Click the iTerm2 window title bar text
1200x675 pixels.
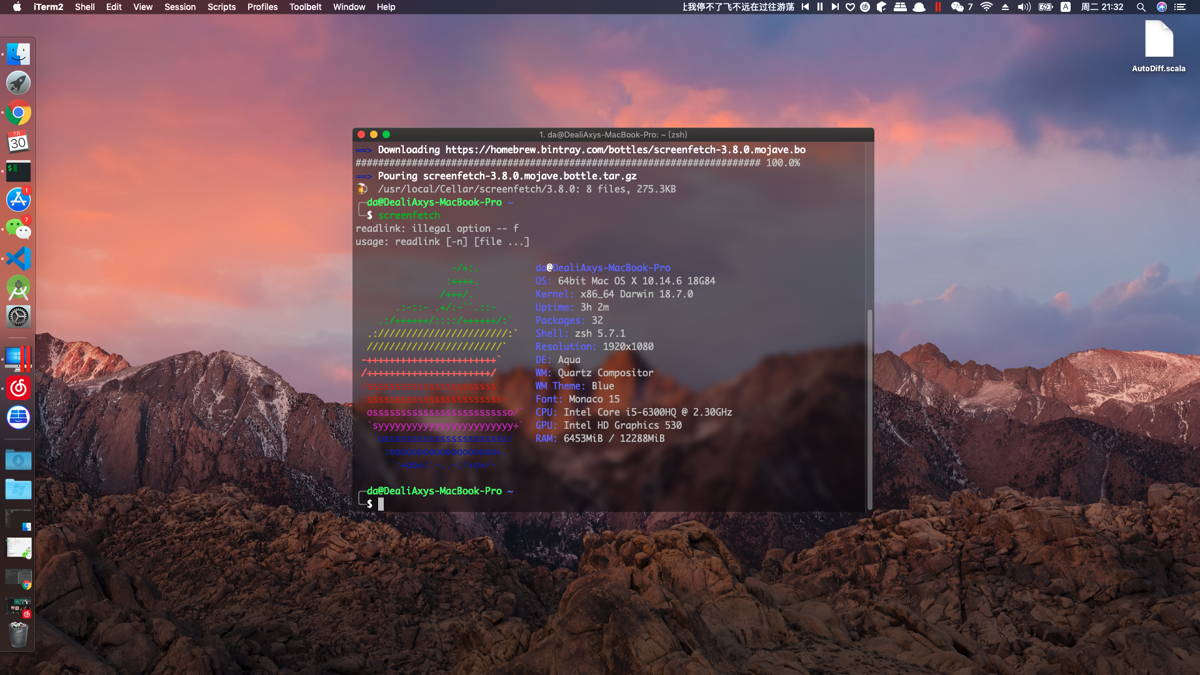pyautogui.click(x=613, y=135)
